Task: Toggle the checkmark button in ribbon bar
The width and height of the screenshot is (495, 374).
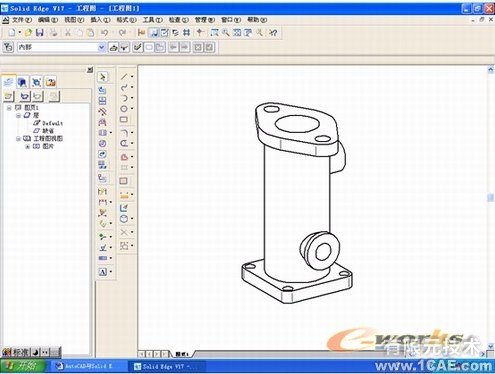Action: (138, 47)
